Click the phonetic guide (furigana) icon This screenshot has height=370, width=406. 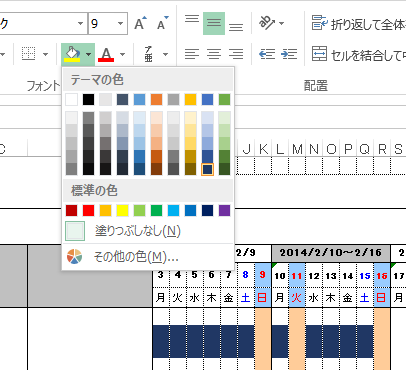tap(149, 54)
